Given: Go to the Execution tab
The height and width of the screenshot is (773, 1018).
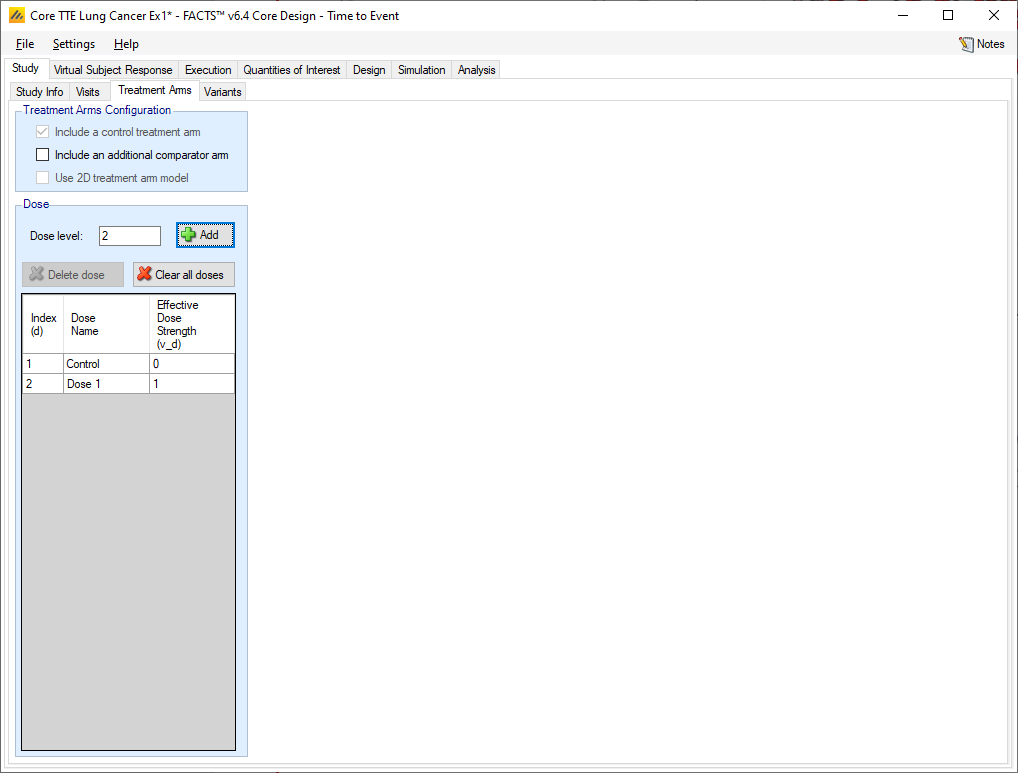Looking at the screenshot, I should tap(208, 70).
